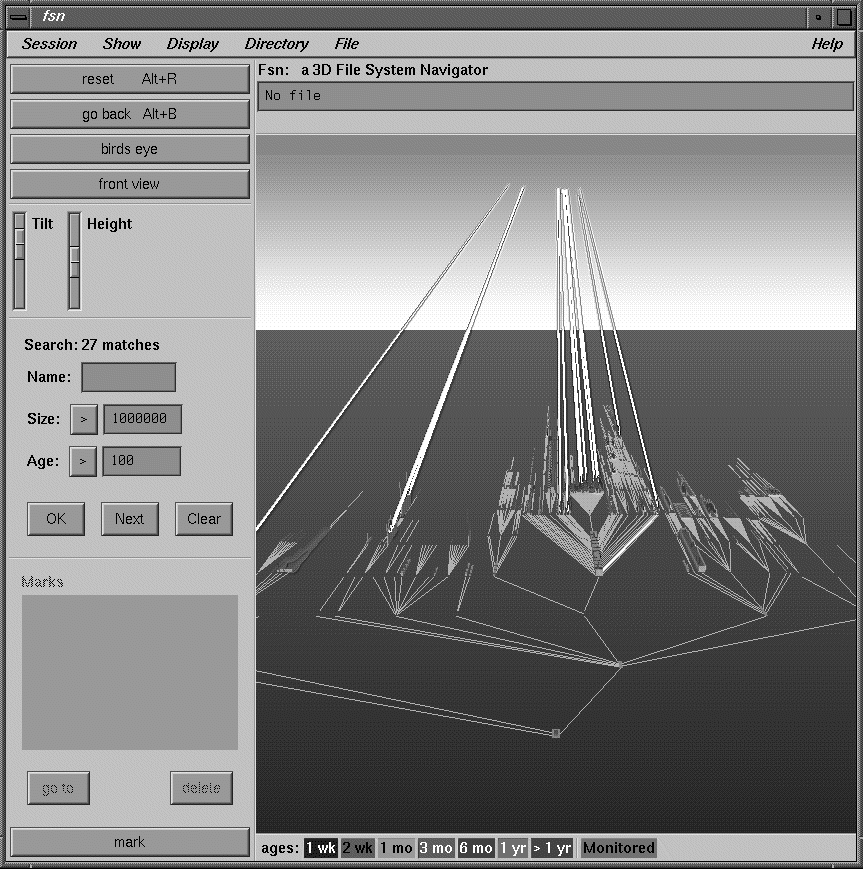Click the Monitored legend swatch
The width and height of the screenshot is (863, 869).
(x=619, y=848)
